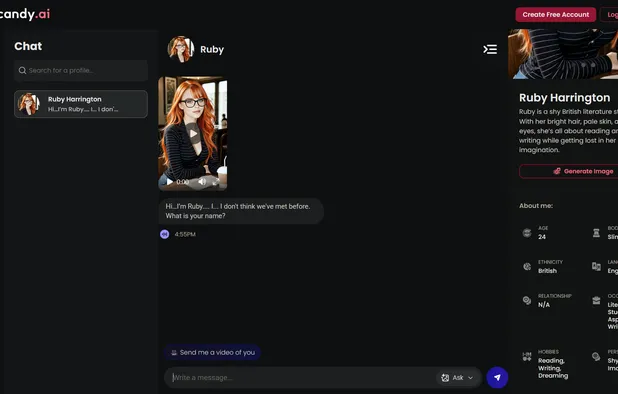
Task: Open Ruby Harrington chat in sidebar
Action: (81, 104)
